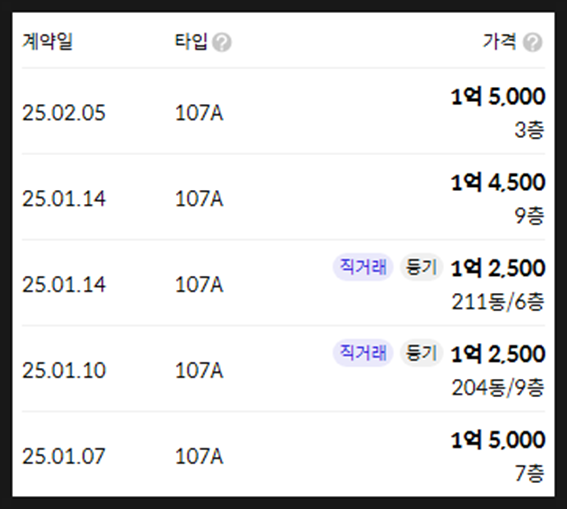The image size is (567, 509).
Task: Click the 계약일 column header
Action: 47,41
